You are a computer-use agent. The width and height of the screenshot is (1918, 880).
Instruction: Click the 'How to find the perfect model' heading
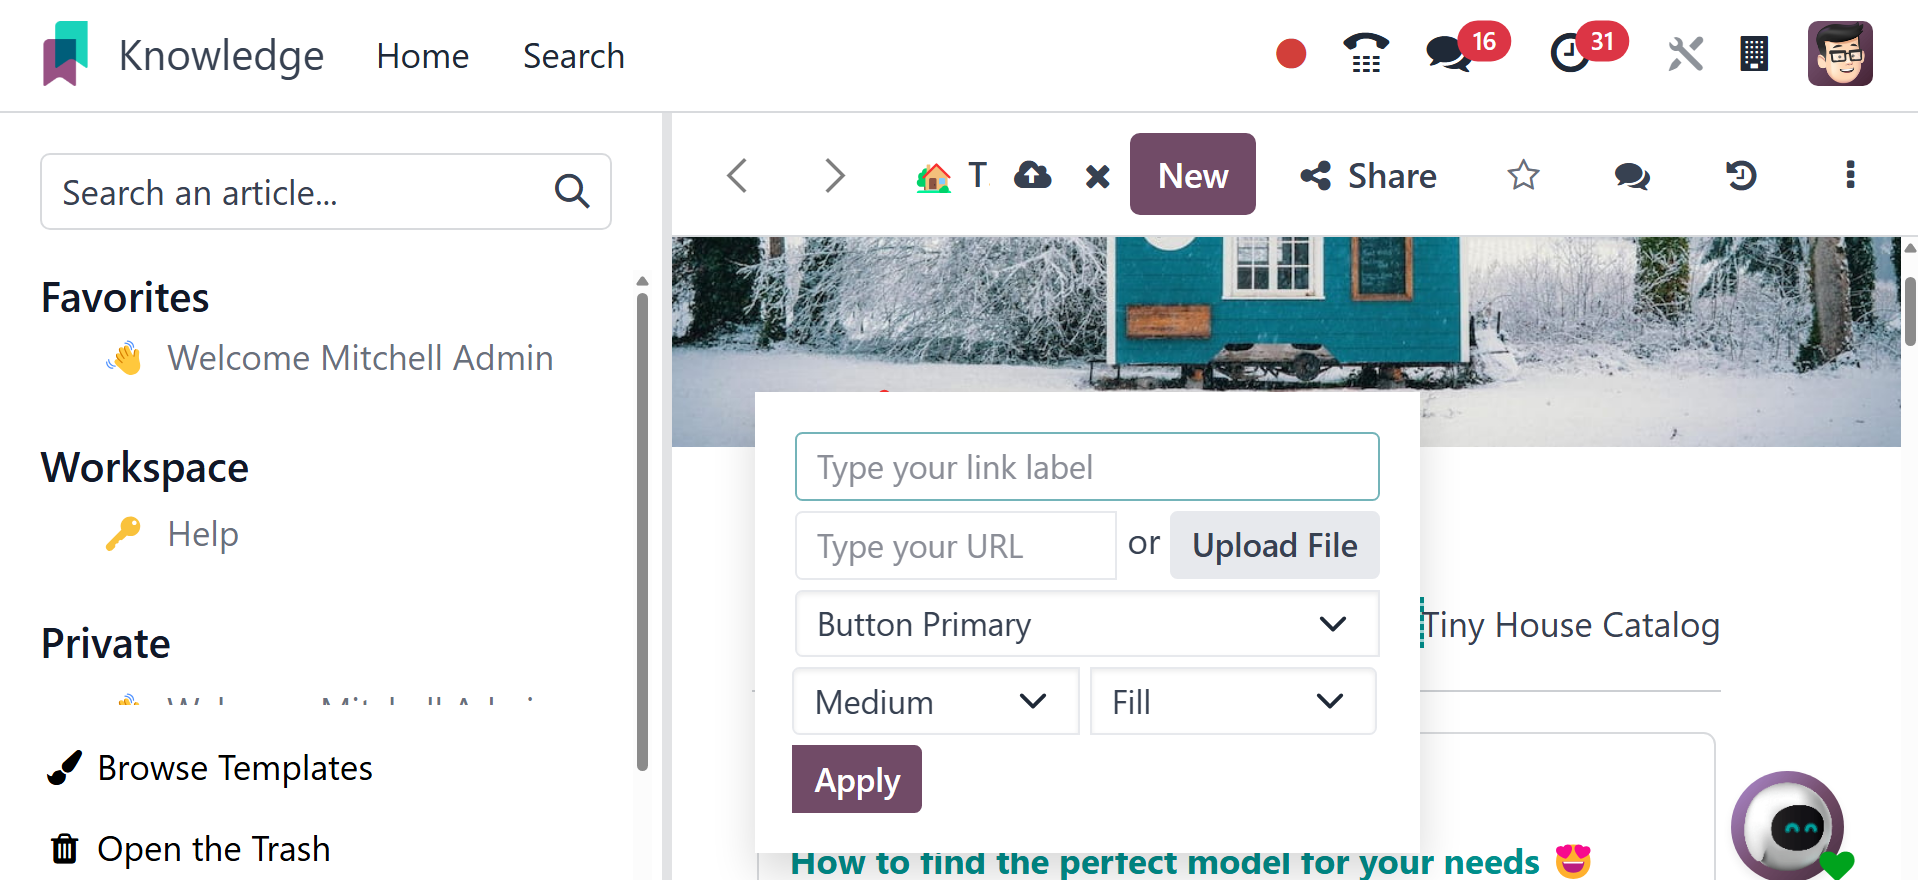coord(1165,863)
